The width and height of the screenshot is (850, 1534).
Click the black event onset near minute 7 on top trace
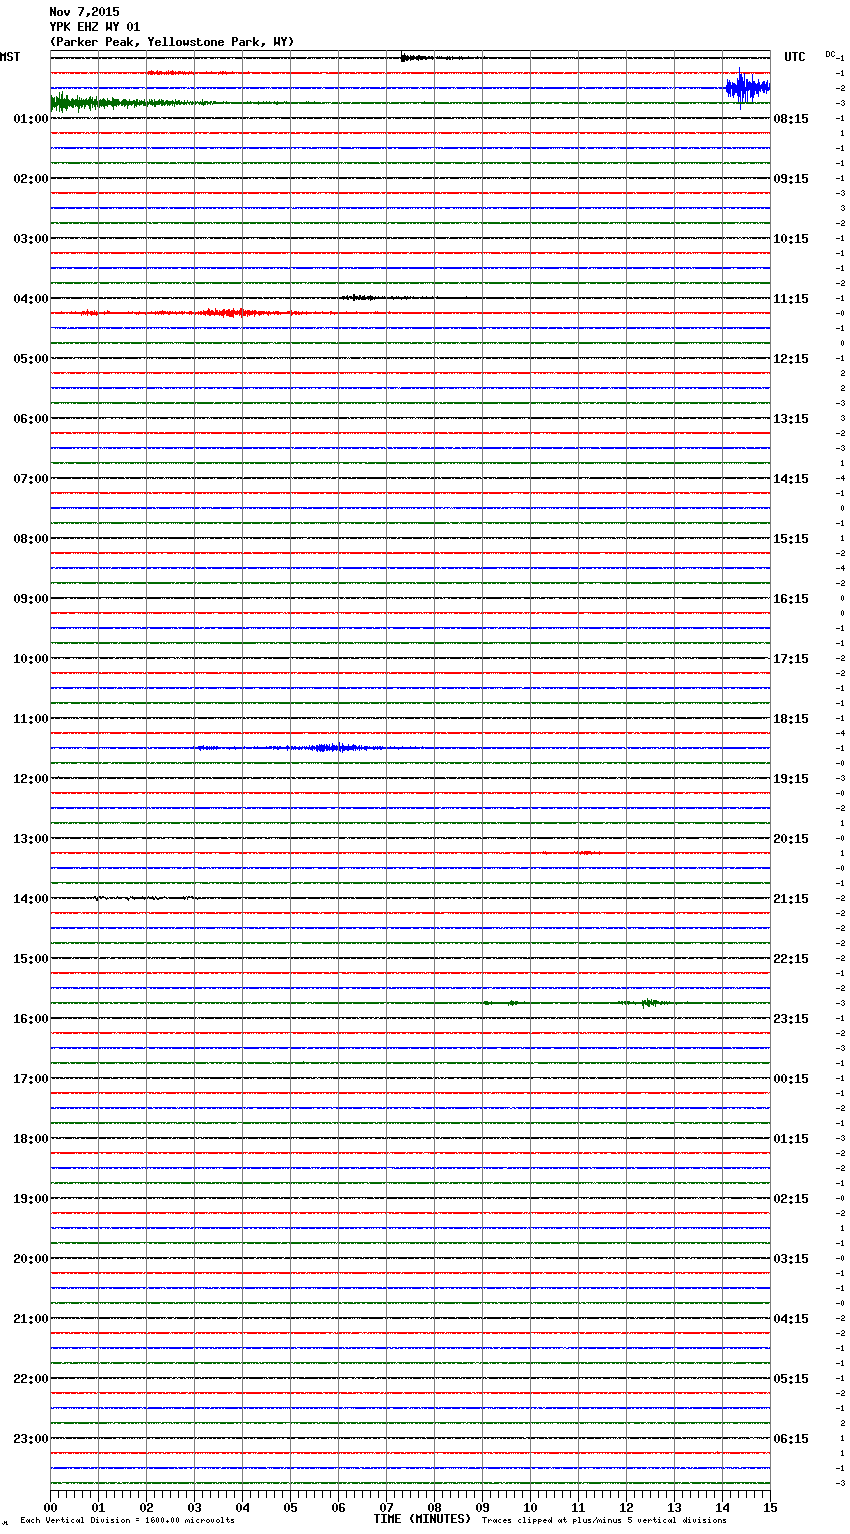[415, 57]
